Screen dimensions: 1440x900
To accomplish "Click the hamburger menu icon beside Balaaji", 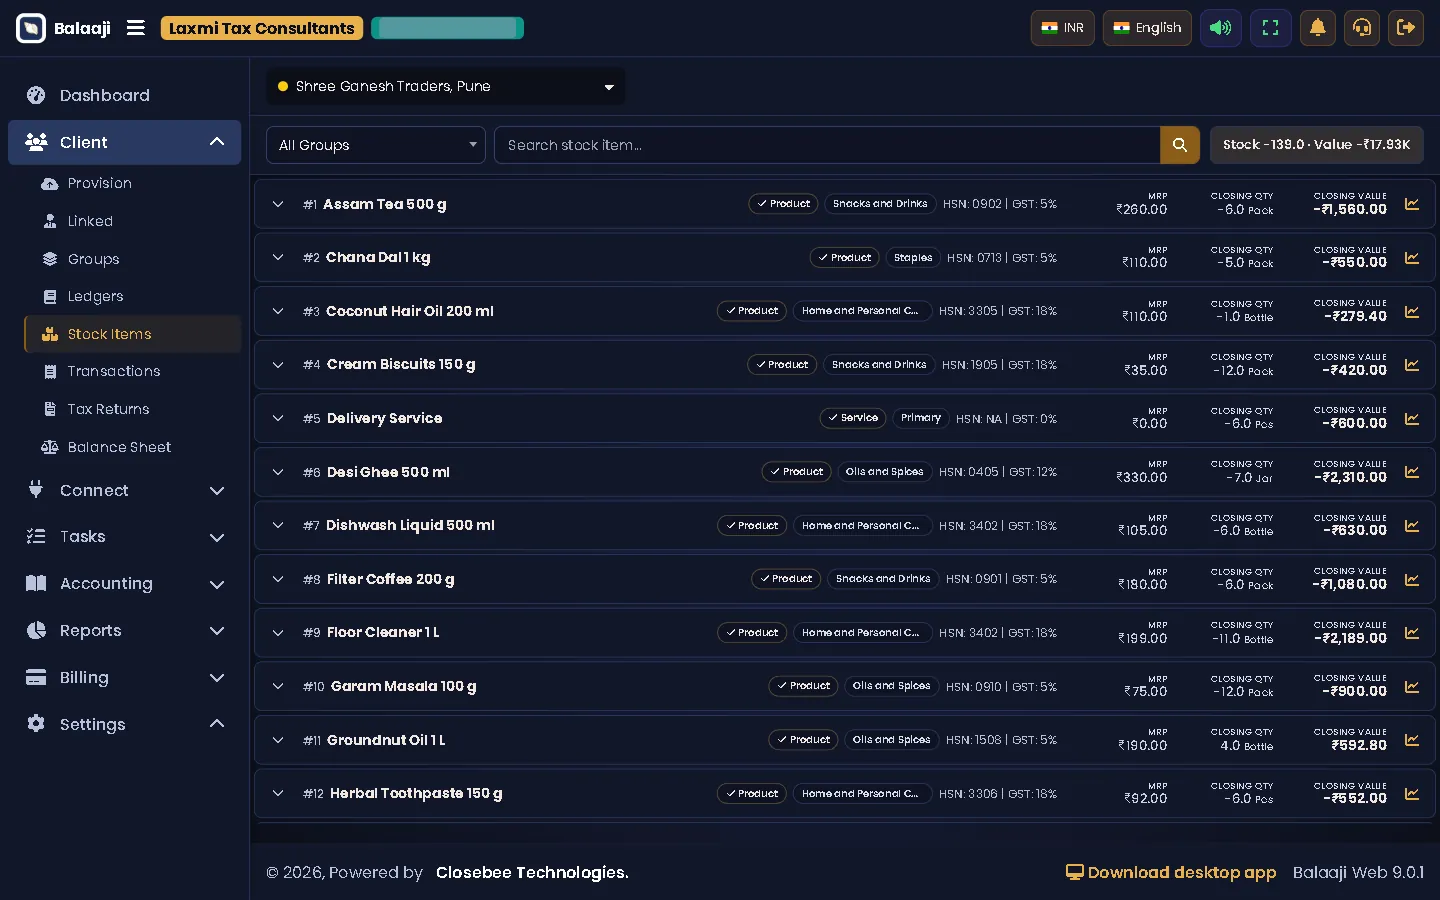I will [x=136, y=28].
